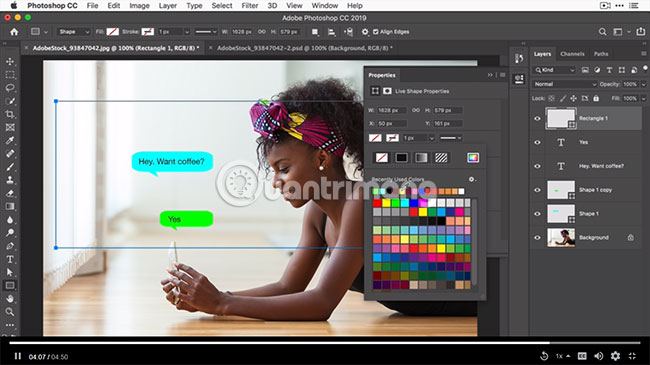Open swatches gear menu in color picker
The width and height of the screenshot is (650, 365).
pyautogui.click(x=472, y=180)
